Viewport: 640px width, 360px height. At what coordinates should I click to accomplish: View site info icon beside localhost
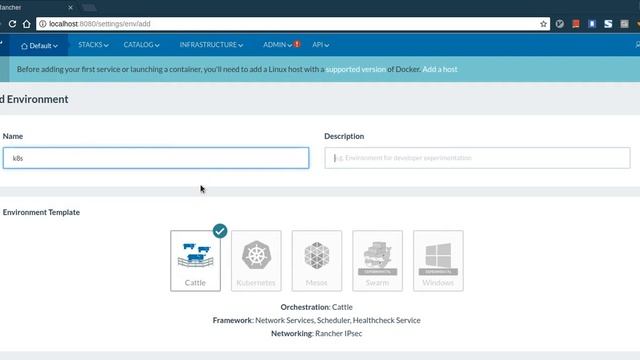(x=42, y=24)
